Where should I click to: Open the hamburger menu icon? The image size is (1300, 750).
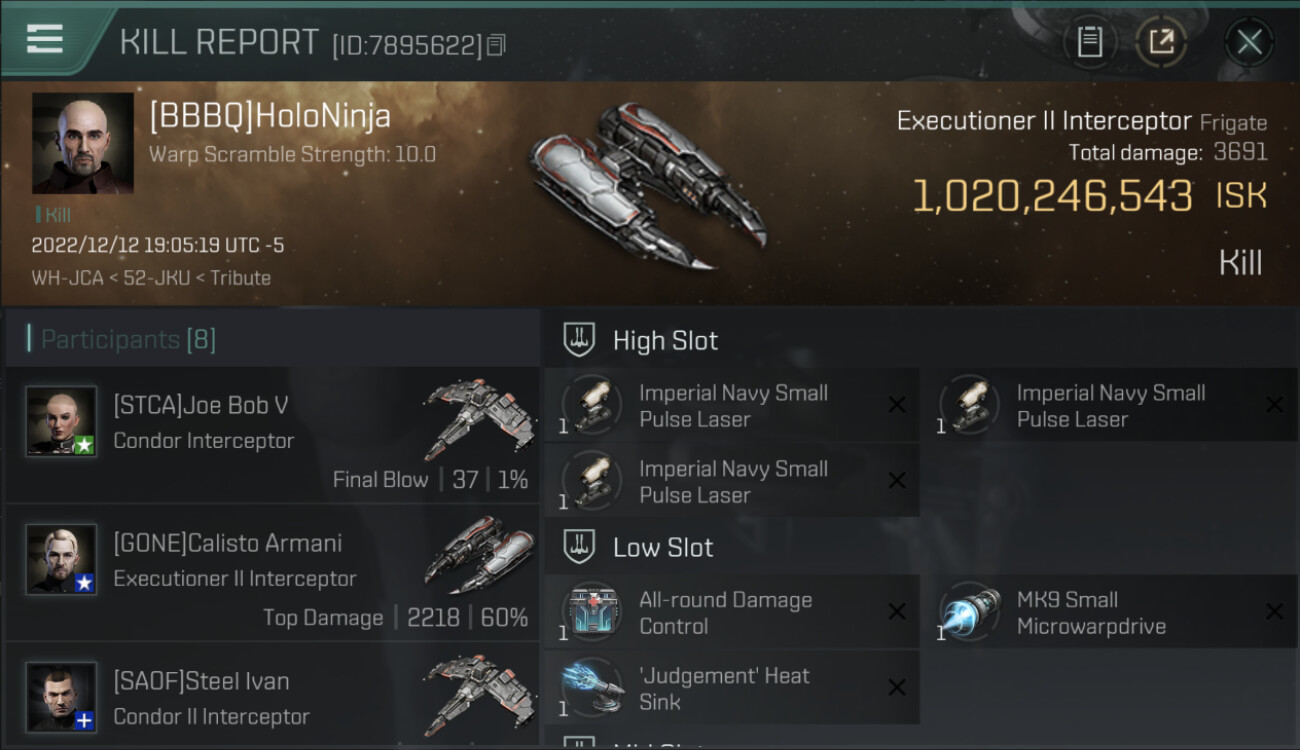pyautogui.click(x=45, y=39)
